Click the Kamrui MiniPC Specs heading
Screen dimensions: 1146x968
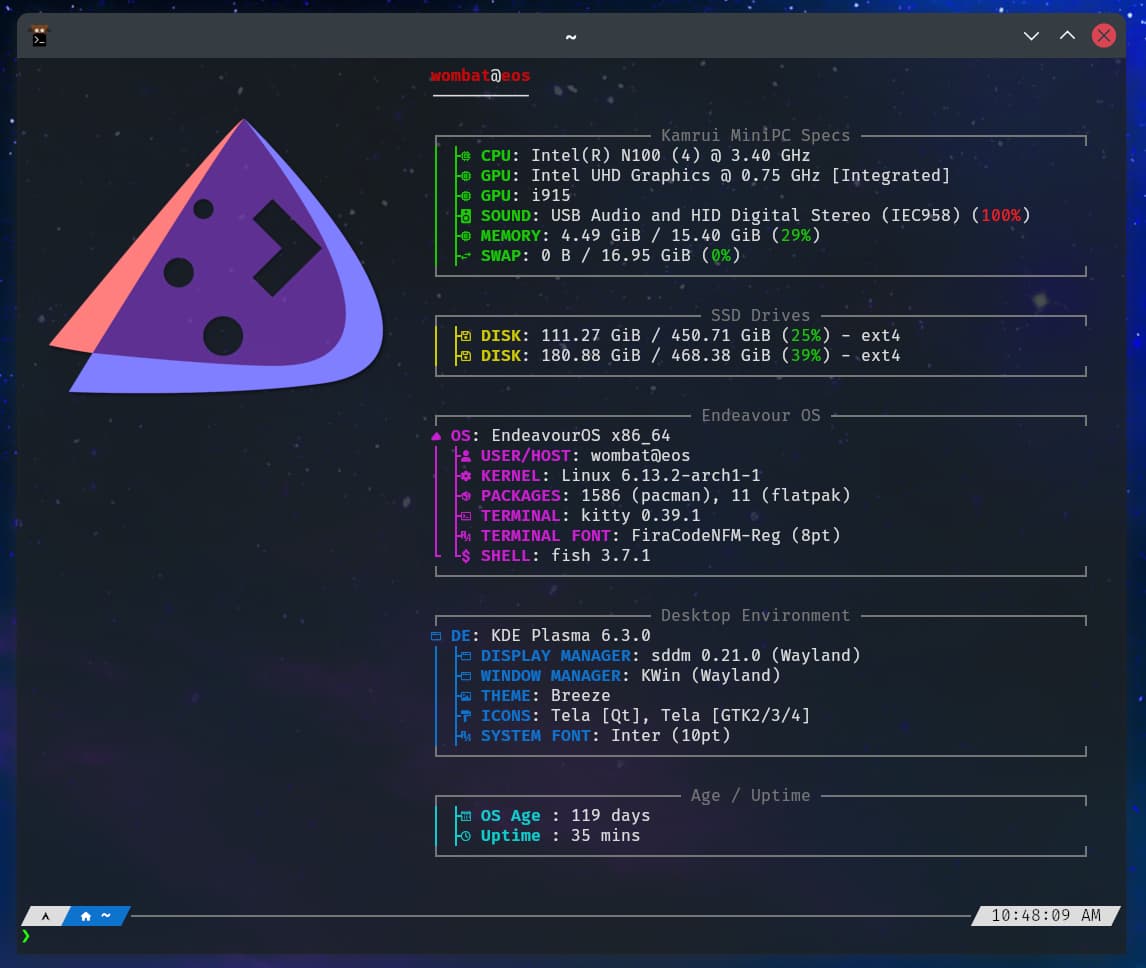tap(756, 135)
